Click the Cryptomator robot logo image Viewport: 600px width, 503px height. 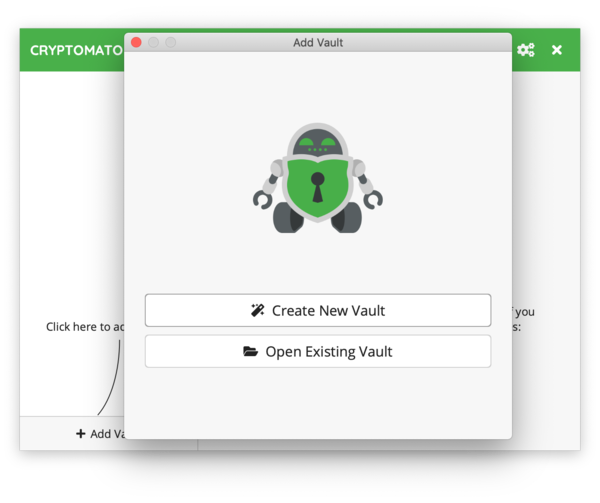[x=318, y=178]
